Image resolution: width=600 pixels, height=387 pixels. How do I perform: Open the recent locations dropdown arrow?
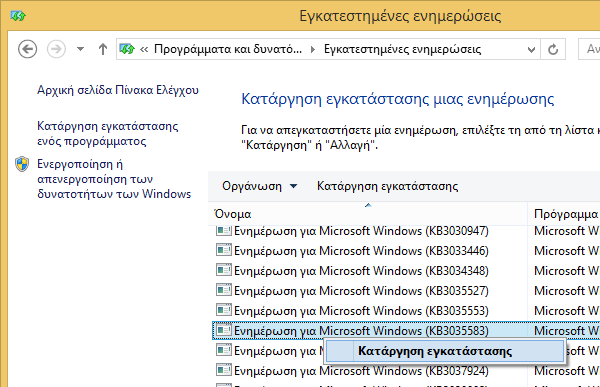80,49
